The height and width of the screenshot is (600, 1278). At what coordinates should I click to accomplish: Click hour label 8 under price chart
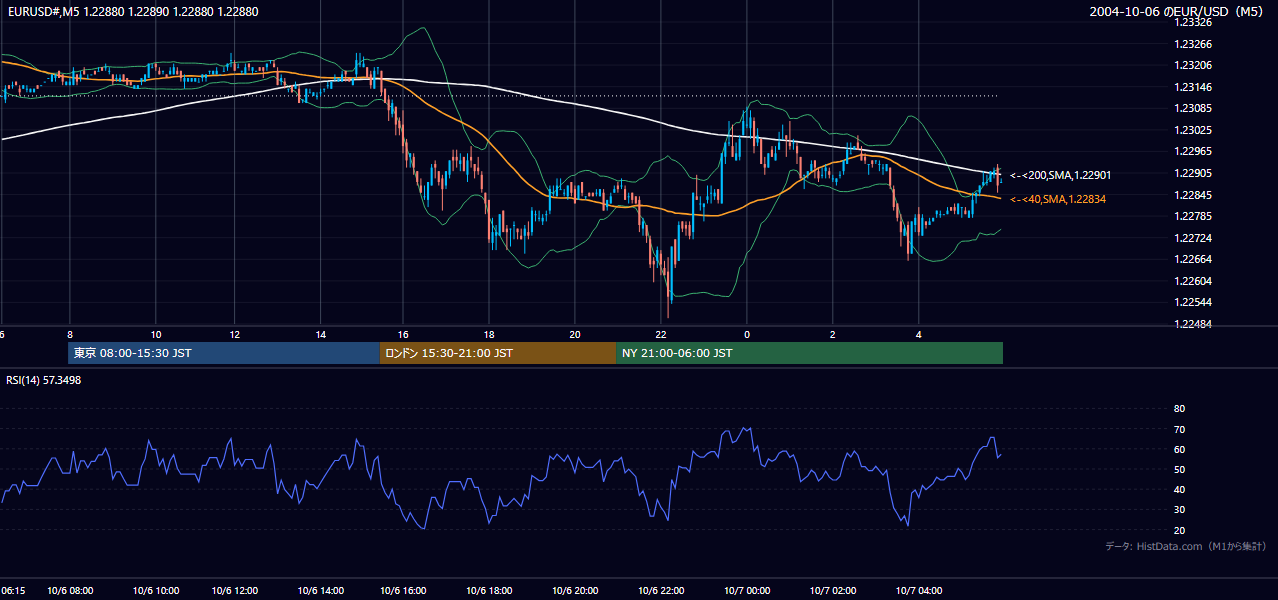69,334
